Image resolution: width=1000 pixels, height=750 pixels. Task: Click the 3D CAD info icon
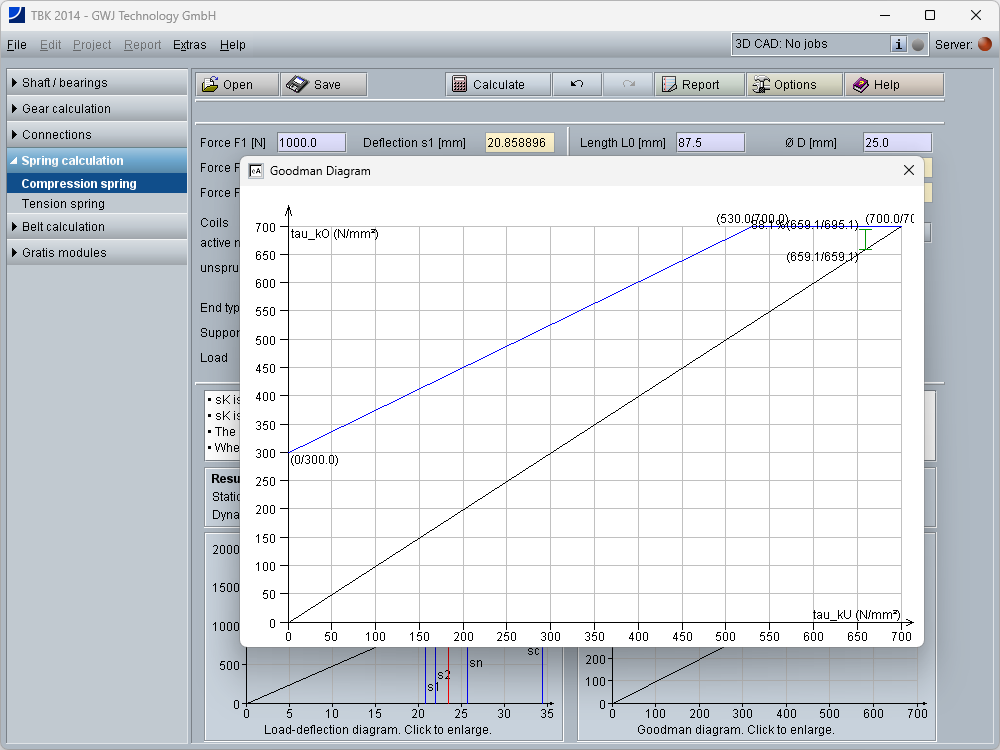click(898, 44)
